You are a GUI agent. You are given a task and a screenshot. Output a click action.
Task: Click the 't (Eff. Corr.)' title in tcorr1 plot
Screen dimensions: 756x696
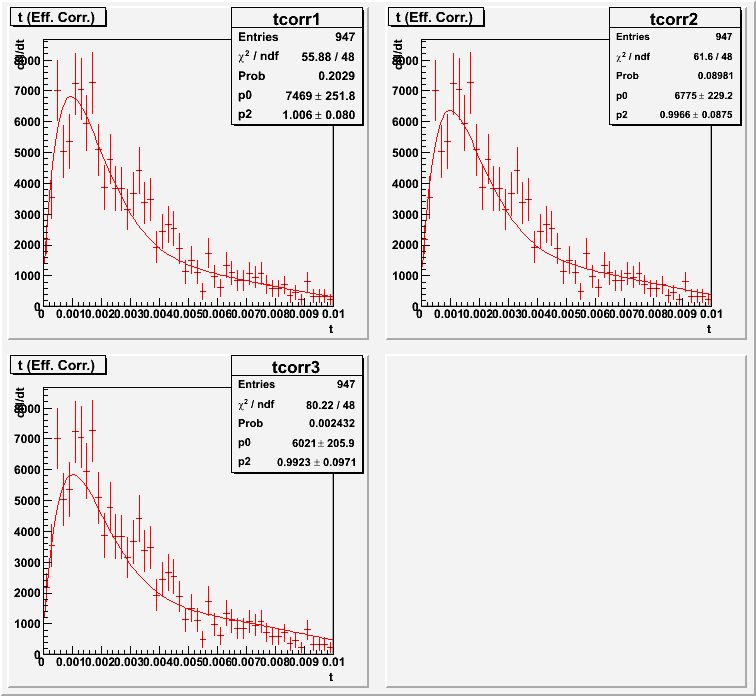click(x=58, y=16)
